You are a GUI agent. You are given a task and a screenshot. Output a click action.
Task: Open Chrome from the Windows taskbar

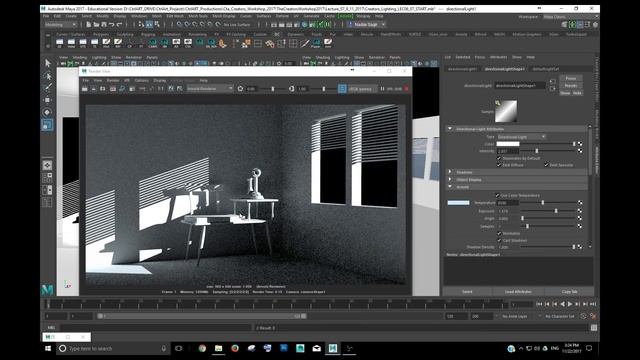[x=202, y=348]
